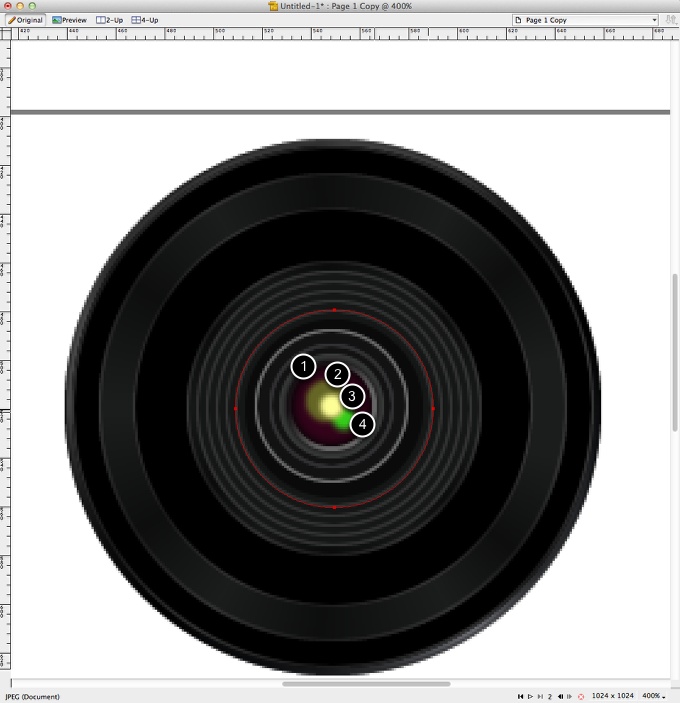This screenshot has height=703, width=680.
Task: Jump to last frame in playback controls
Action: click(x=540, y=696)
